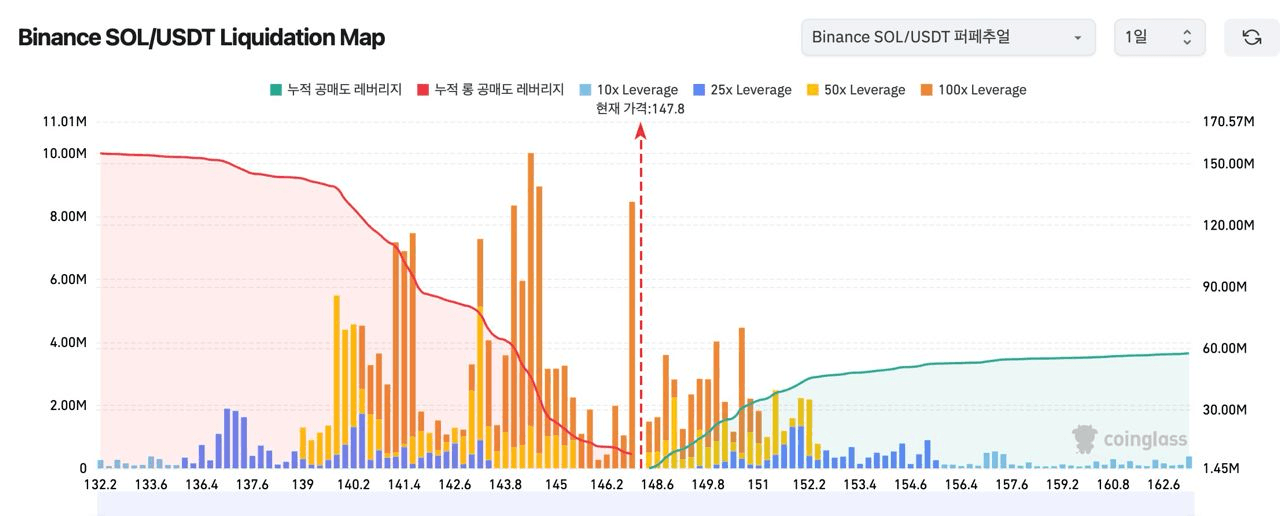The height and width of the screenshot is (516, 1280).
Task: Click the 10.00M left axis label
Action: tap(63, 153)
